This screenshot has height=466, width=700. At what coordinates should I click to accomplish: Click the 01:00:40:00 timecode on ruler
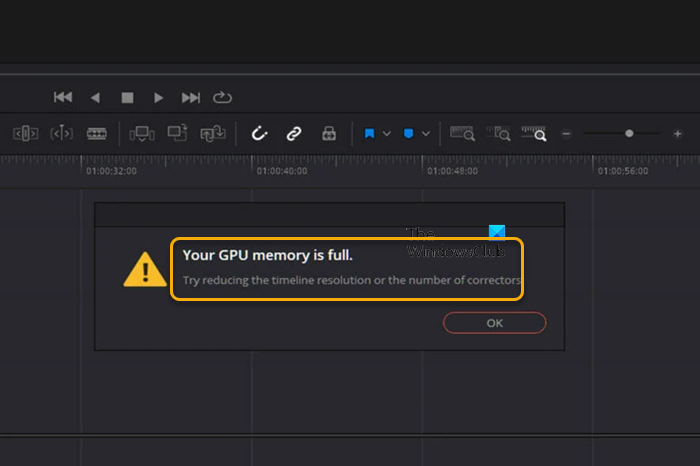282,171
